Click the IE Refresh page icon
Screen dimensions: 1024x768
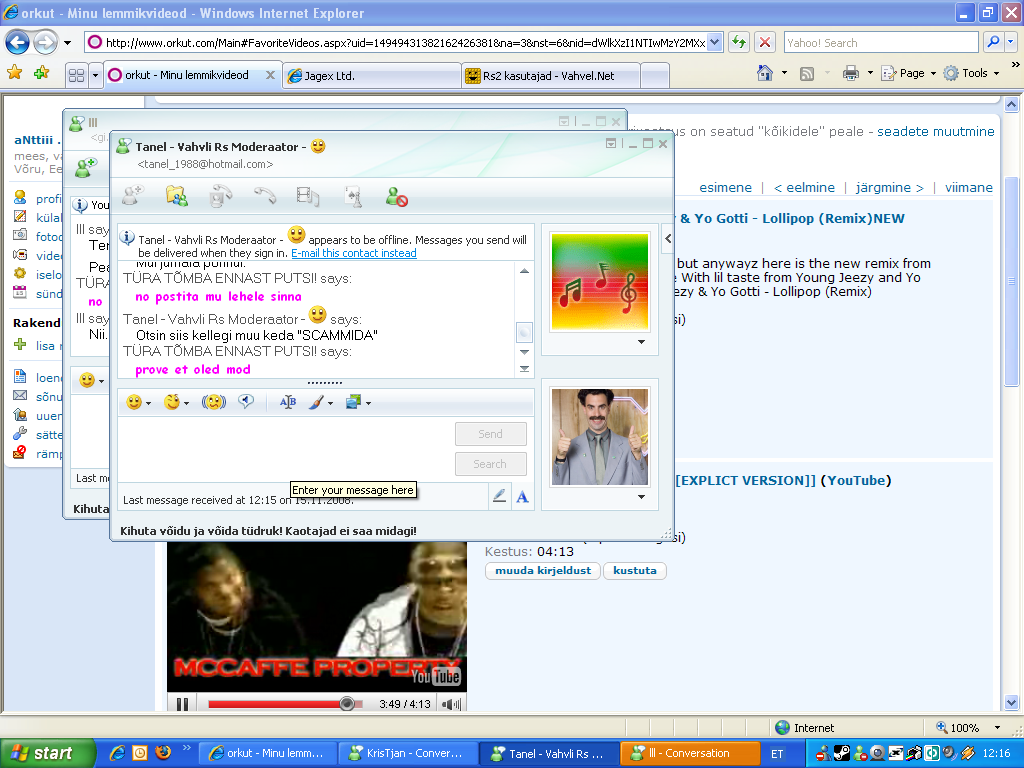[738, 43]
